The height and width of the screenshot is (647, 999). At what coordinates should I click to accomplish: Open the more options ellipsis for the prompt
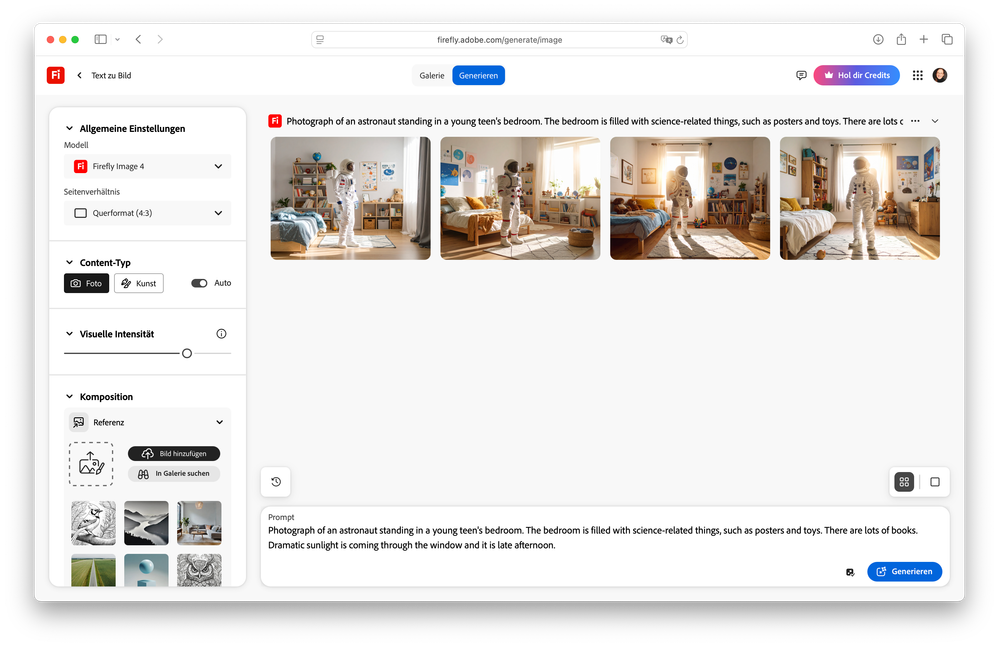click(x=915, y=121)
